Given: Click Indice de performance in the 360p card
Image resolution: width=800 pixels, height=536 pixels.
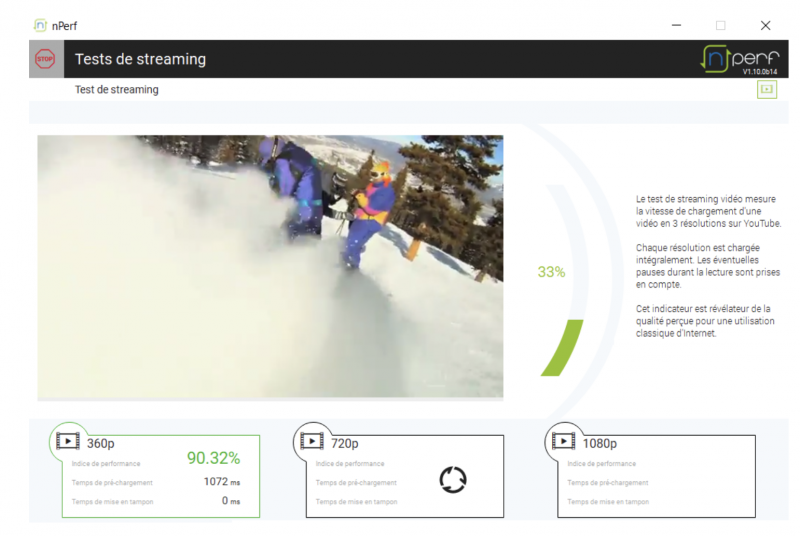Looking at the screenshot, I should (x=106, y=464).
